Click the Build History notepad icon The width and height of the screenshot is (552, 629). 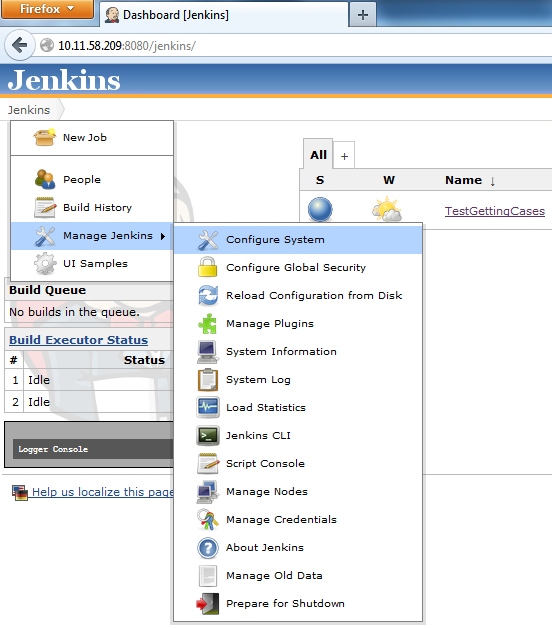point(45,207)
